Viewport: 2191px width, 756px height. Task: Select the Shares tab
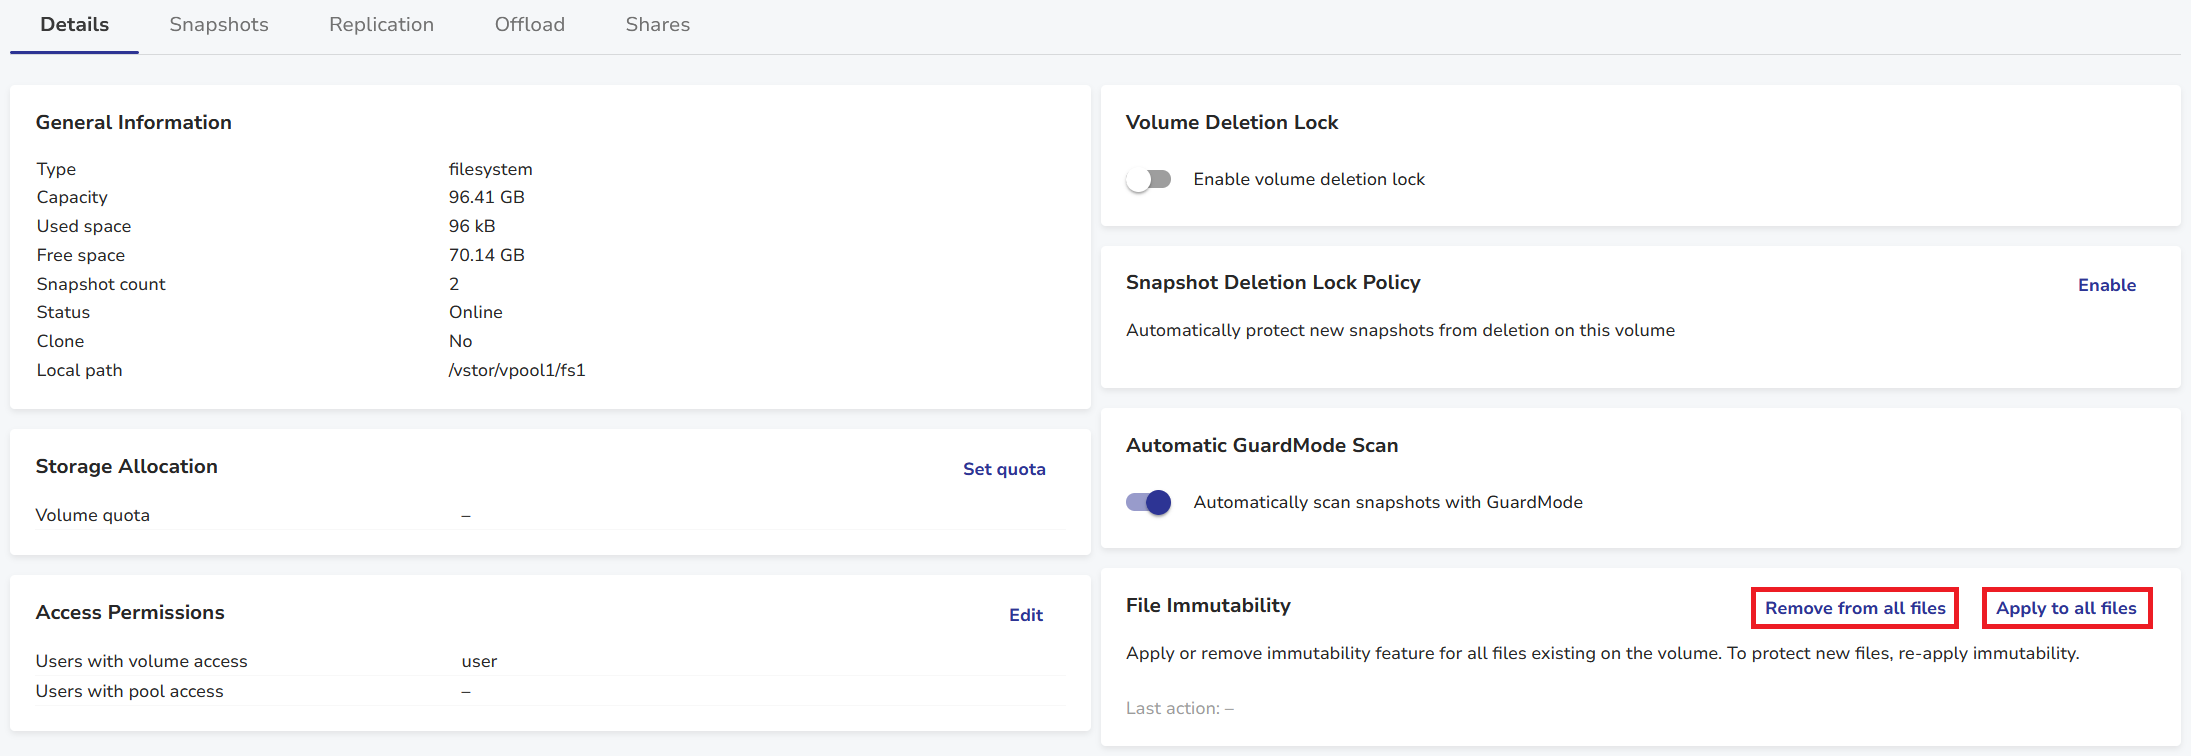click(x=657, y=25)
